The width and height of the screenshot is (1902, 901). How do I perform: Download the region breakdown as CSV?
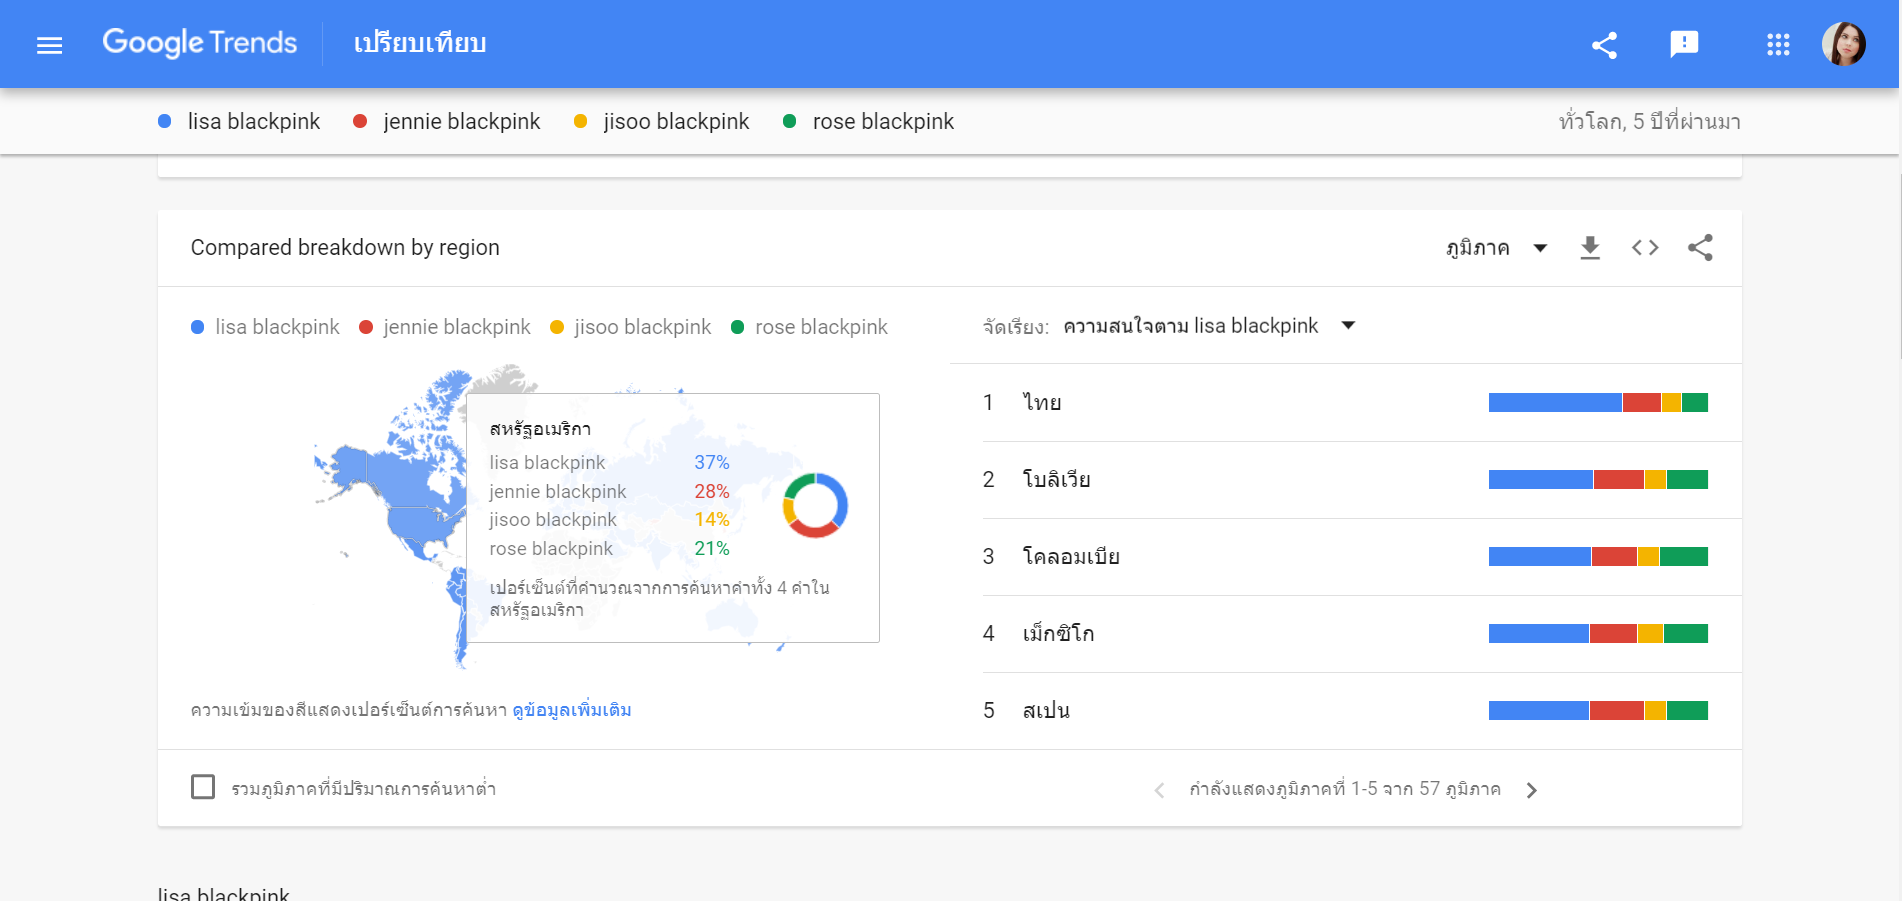tap(1590, 248)
